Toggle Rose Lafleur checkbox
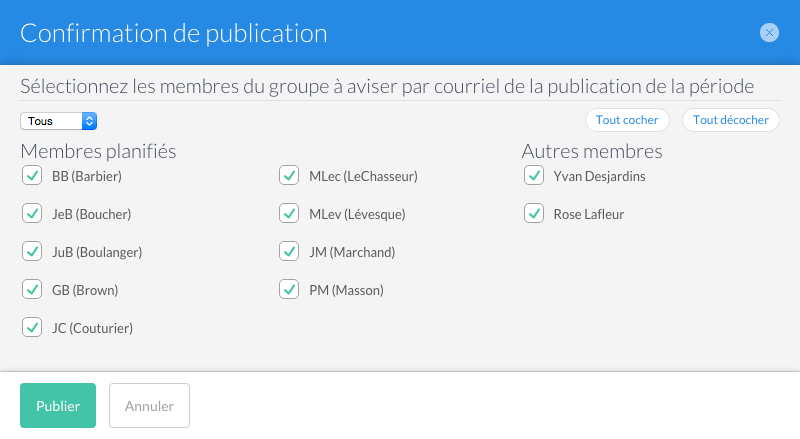 tap(534, 213)
